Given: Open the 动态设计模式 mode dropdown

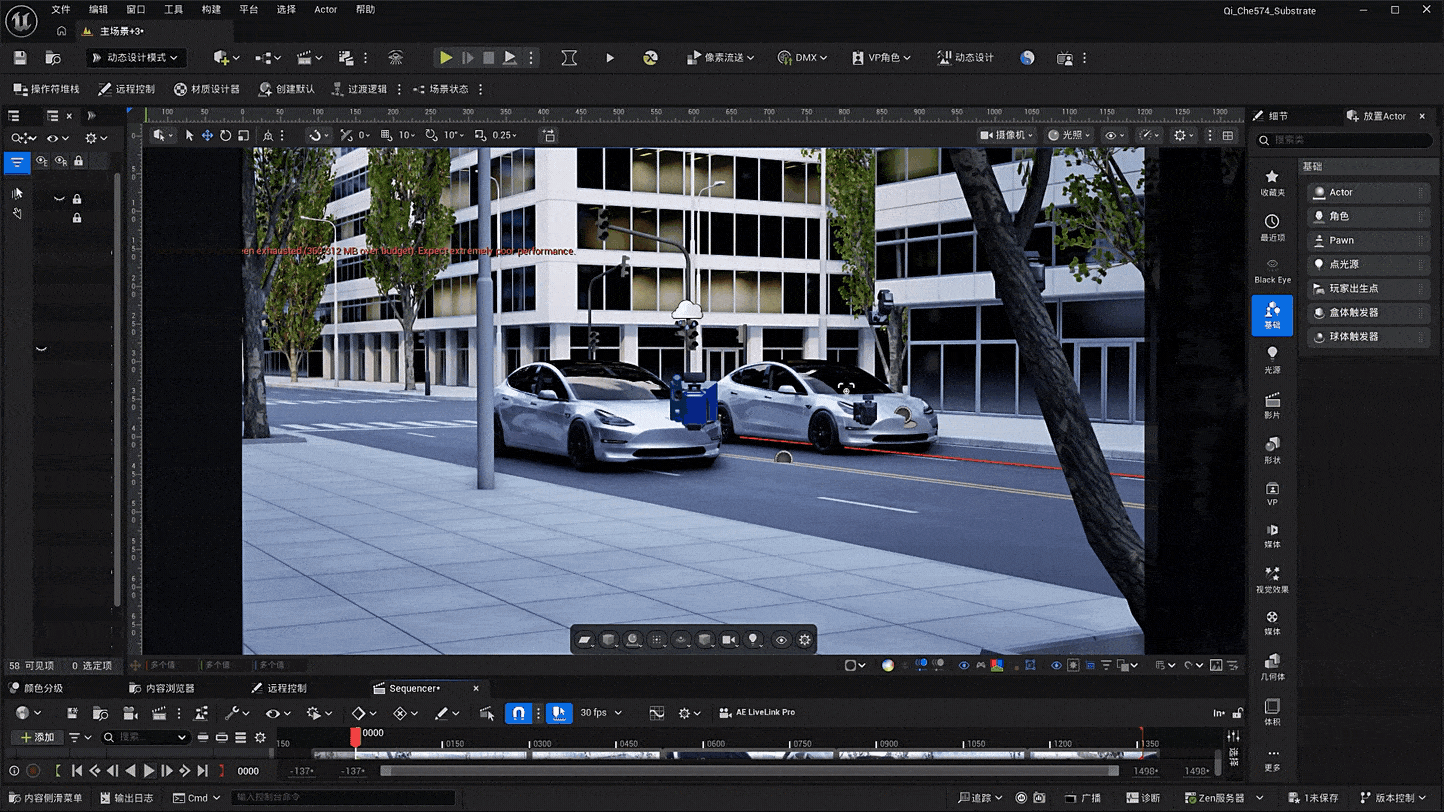Looking at the screenshot, I should pos(135,58).
